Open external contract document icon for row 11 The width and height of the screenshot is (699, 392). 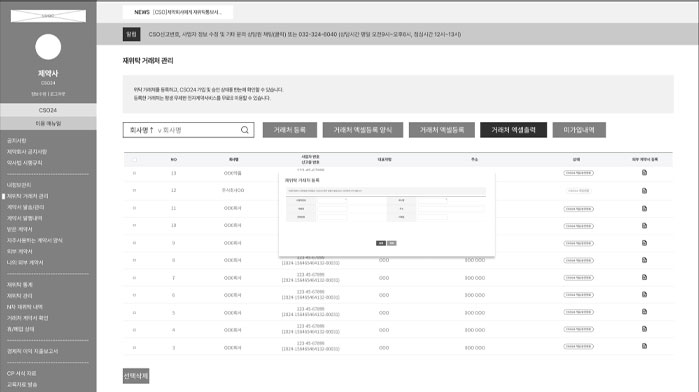click(644, 208)
